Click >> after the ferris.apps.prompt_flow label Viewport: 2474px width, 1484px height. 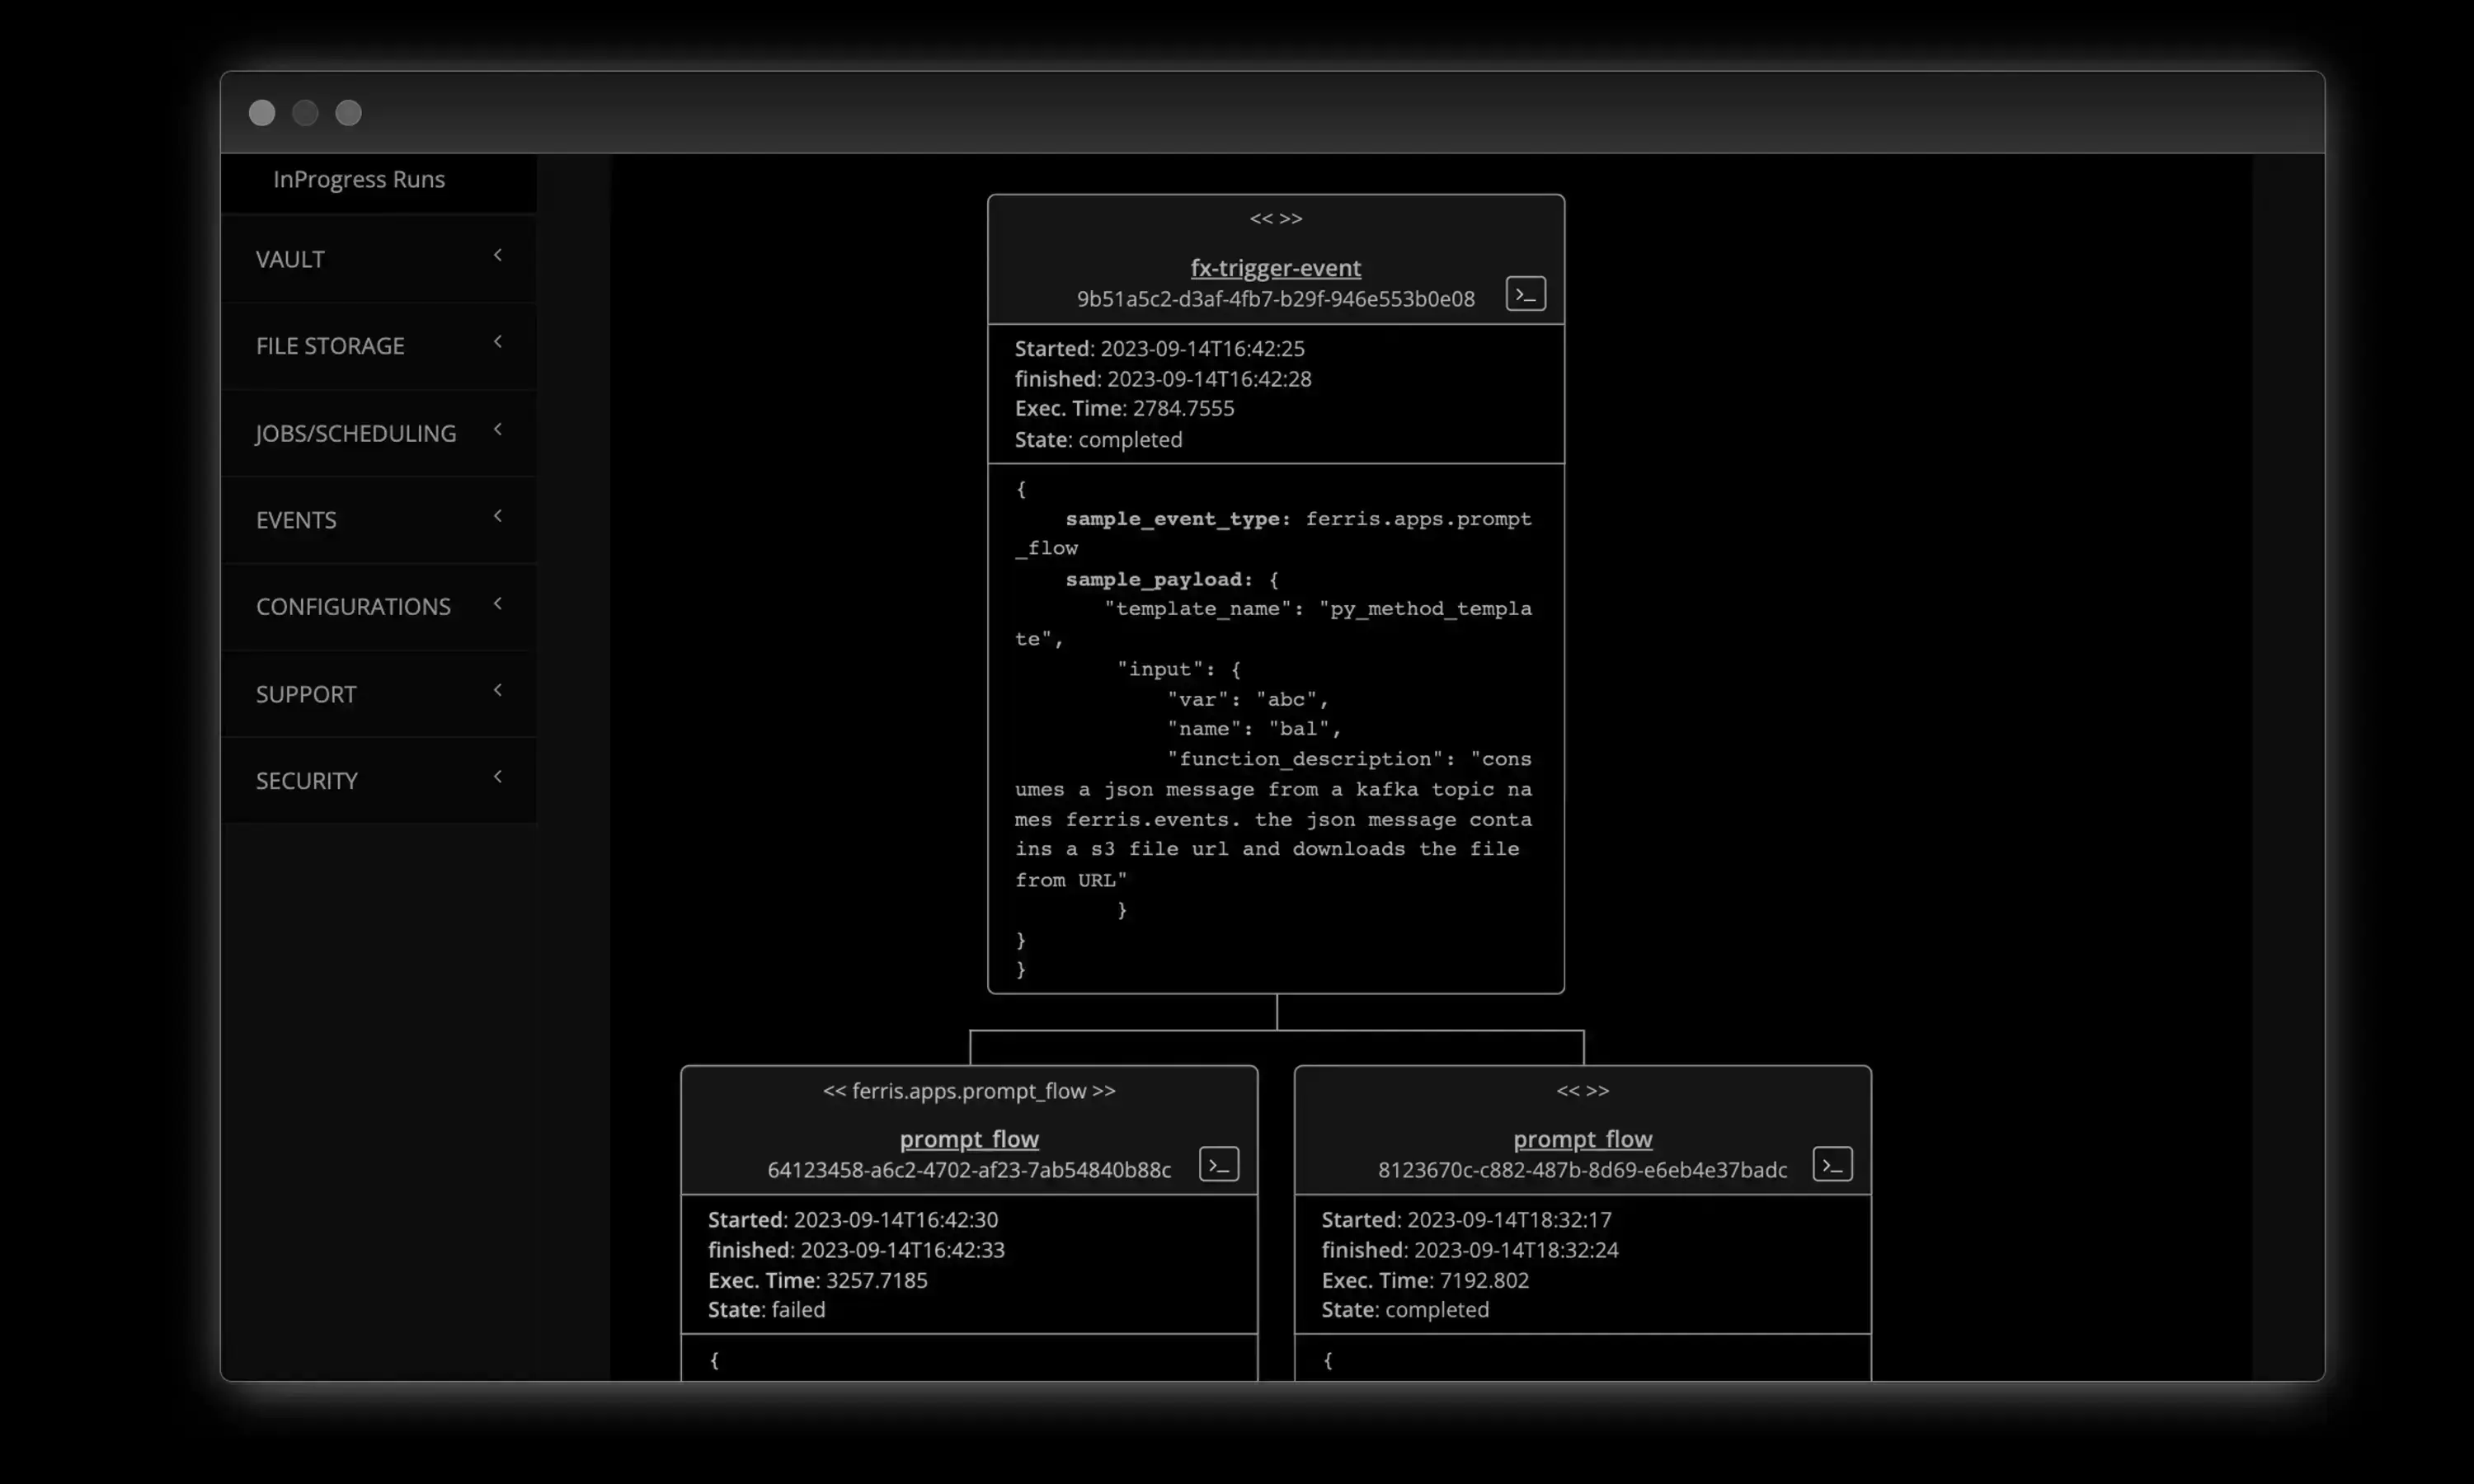pos(1104,1091)
